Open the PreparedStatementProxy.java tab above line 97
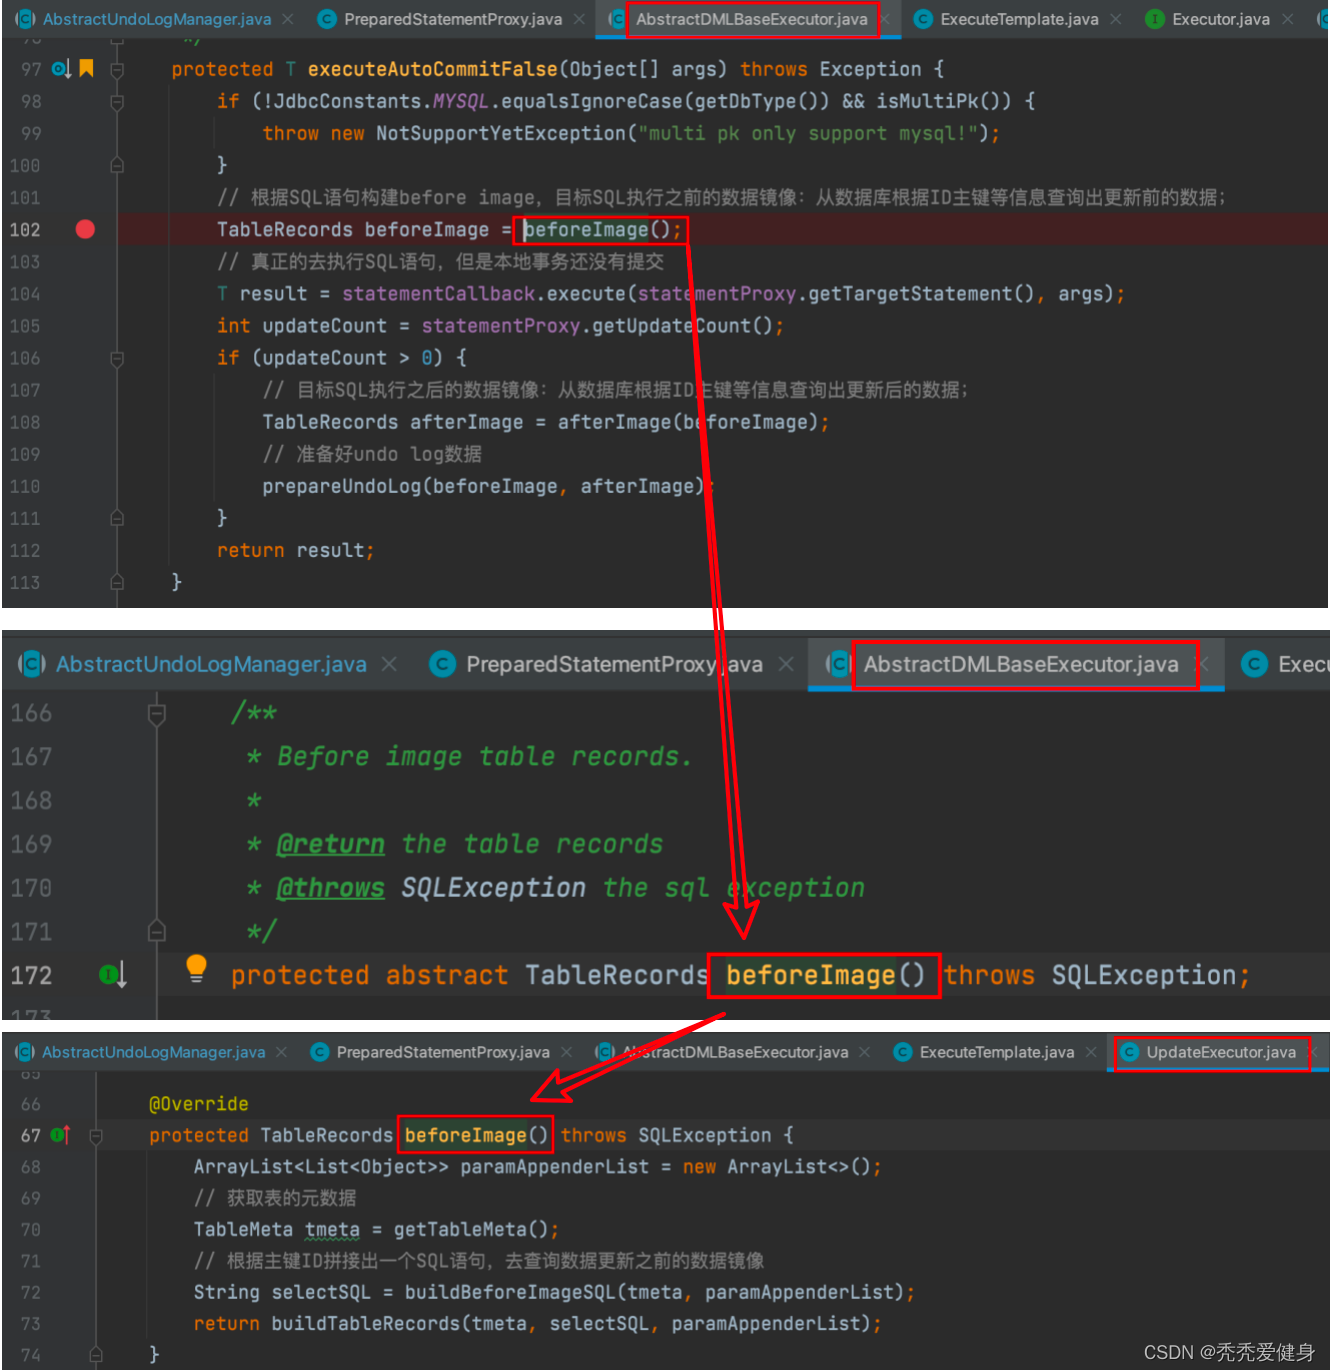Image resolution: width=1332 pixels, height=1372 pixels. point(453,19)
